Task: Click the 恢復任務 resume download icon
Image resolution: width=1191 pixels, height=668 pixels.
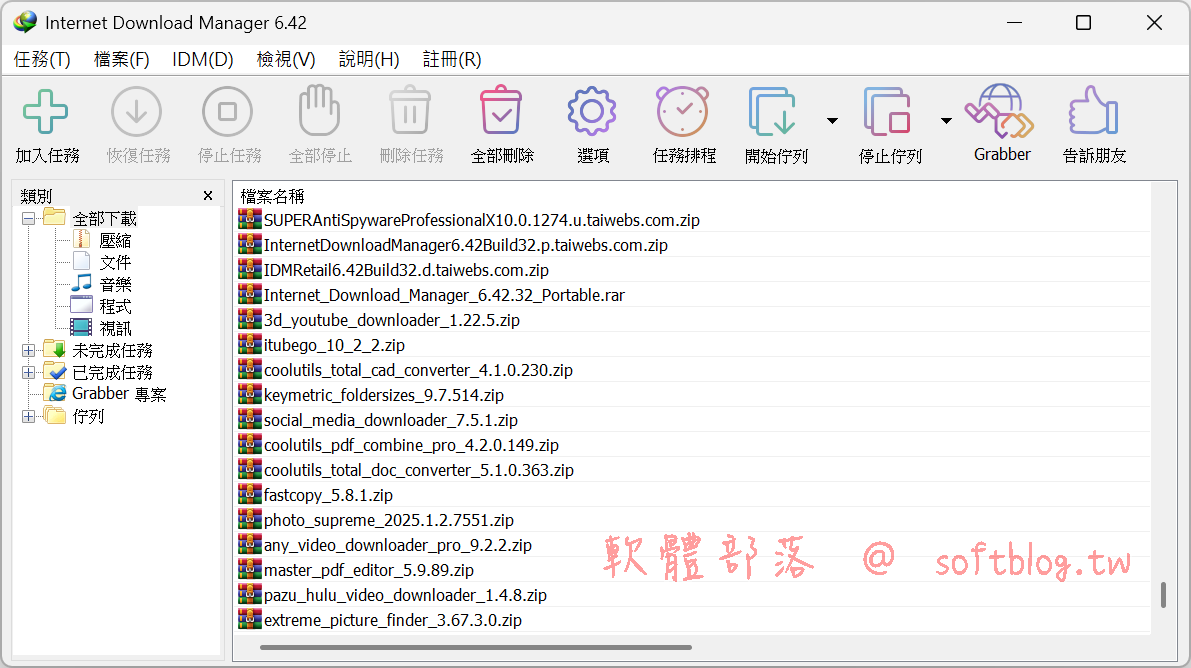Action: click(137, 112)
